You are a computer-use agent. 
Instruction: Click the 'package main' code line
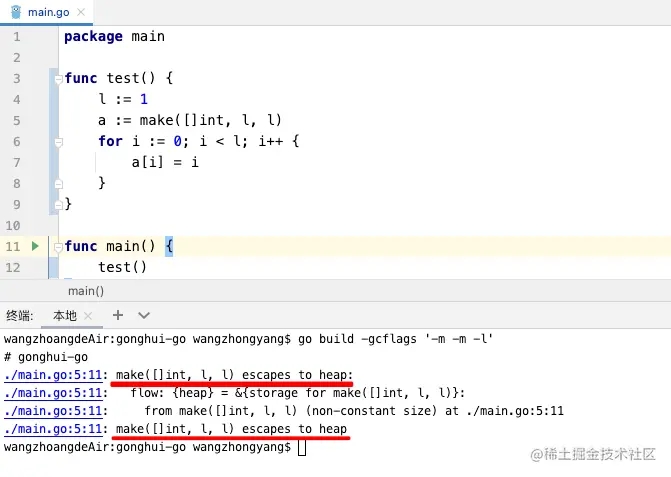point(114,36)
